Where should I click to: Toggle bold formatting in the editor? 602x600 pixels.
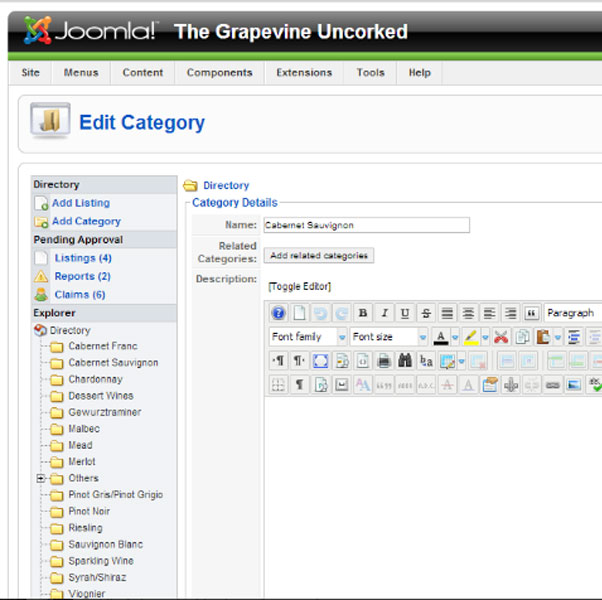[363, 313]
